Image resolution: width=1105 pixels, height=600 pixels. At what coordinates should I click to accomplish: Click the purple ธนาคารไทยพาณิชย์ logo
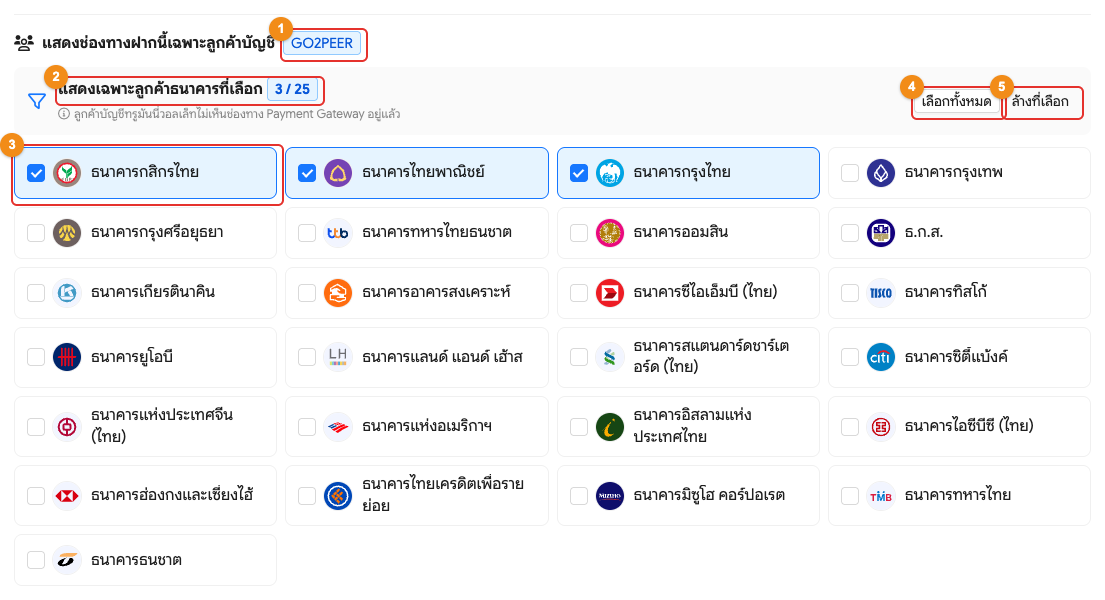point(338,173)
